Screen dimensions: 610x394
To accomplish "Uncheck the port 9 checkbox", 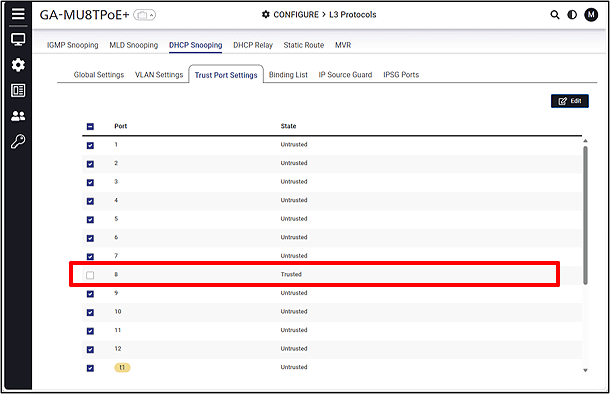I will (90, 294).
